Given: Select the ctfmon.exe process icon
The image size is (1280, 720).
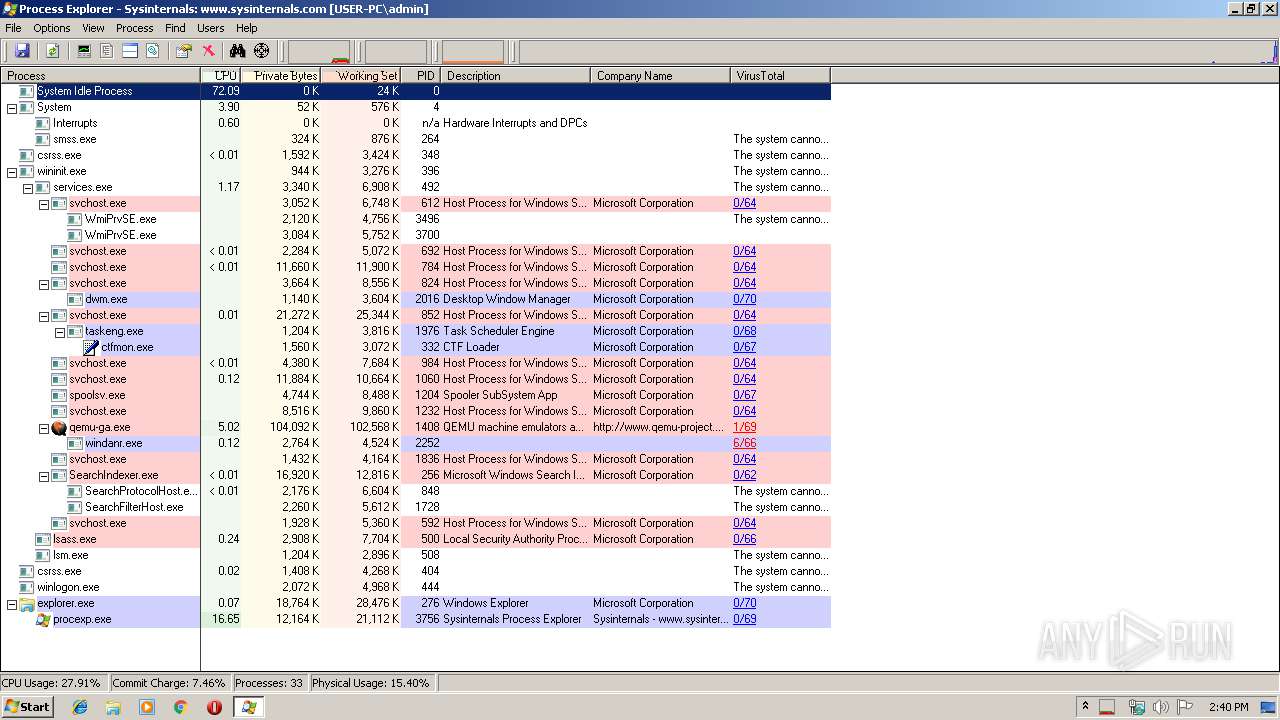Looking at the screenshot, I should point(91,347).
